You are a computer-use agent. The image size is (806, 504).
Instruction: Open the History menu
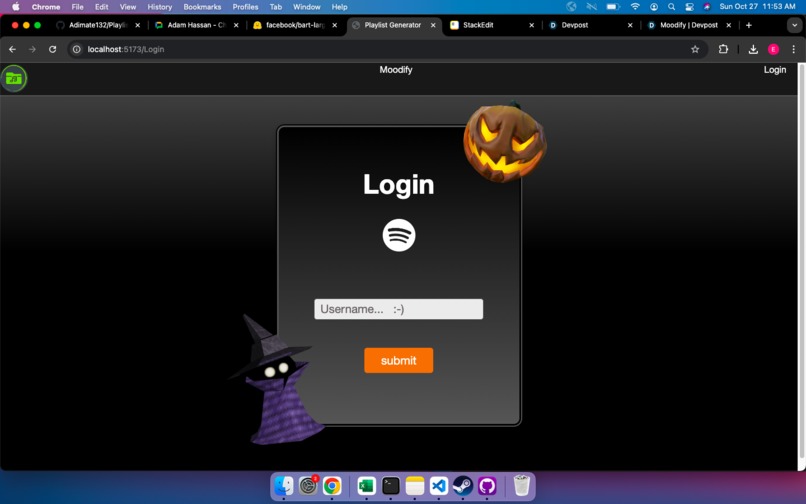(160, 7)
